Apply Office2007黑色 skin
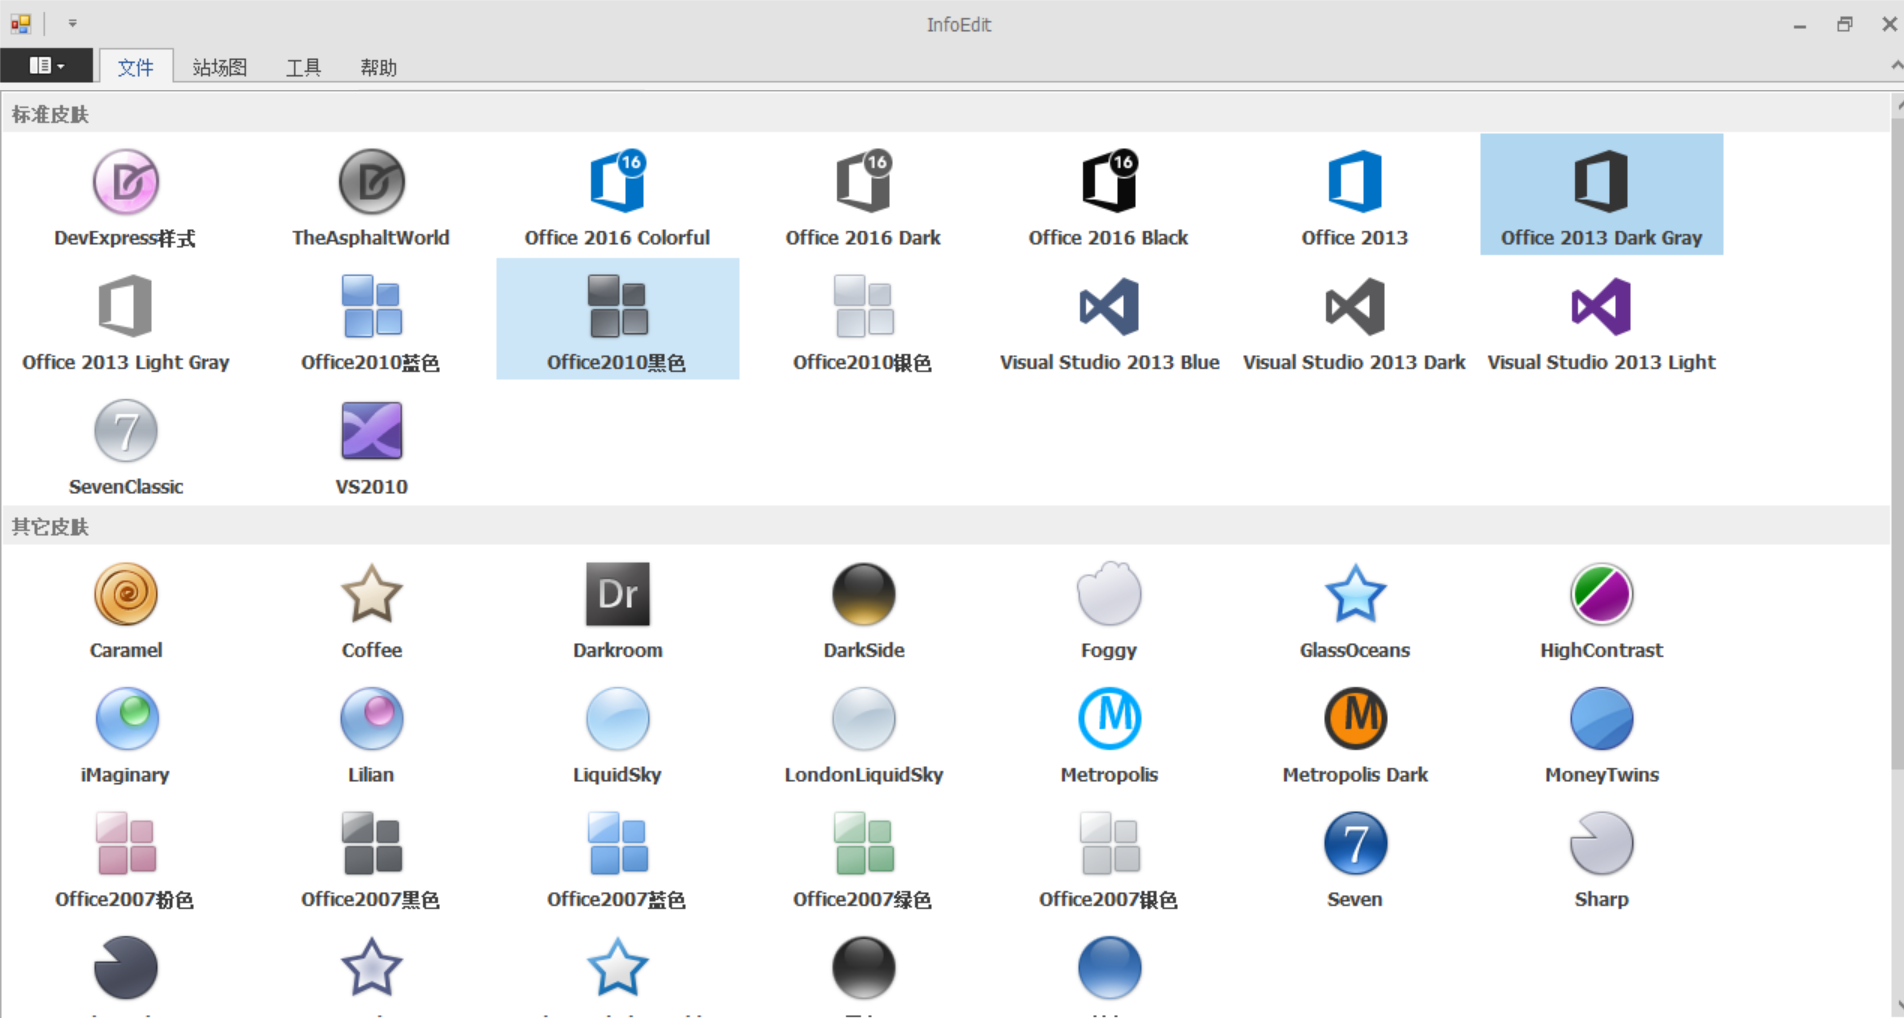This screenshot has width=1904, height=1018. (371, 858)
